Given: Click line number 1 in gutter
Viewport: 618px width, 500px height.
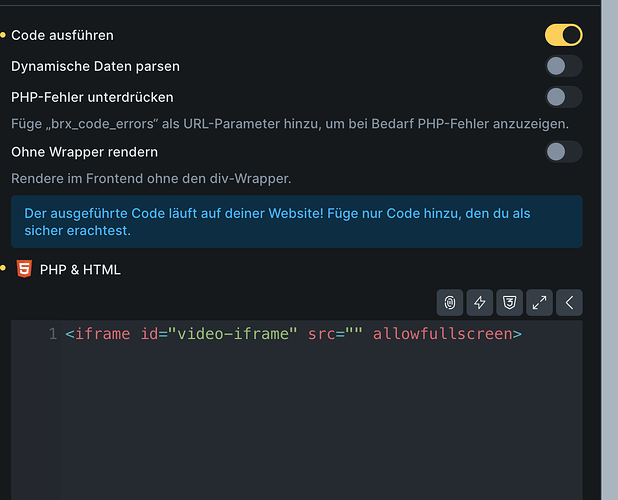Looking at the screenshot, I should tap(53, 334).
